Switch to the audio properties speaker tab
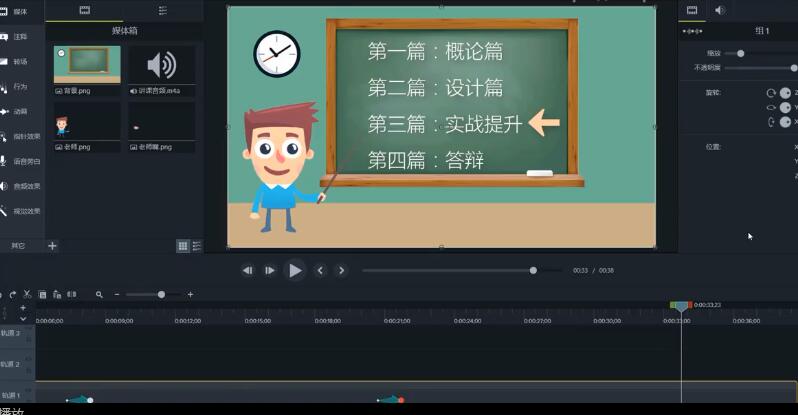798x415 pixels. (720, 10)
